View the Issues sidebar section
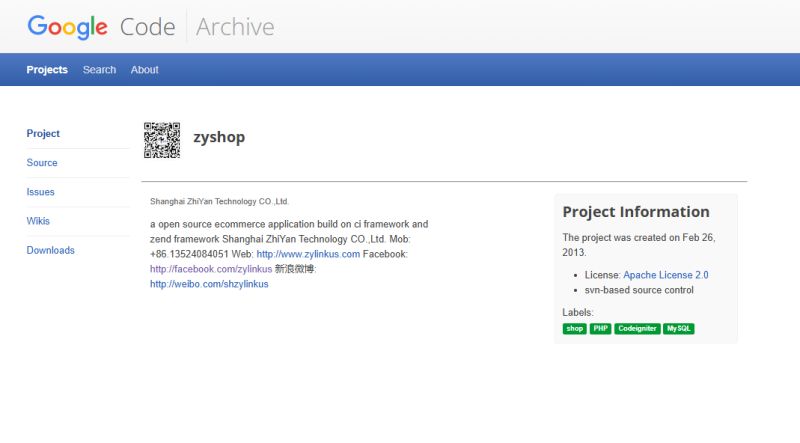Image resolution: width=800 pixels, height=443 pixels. 40,192
